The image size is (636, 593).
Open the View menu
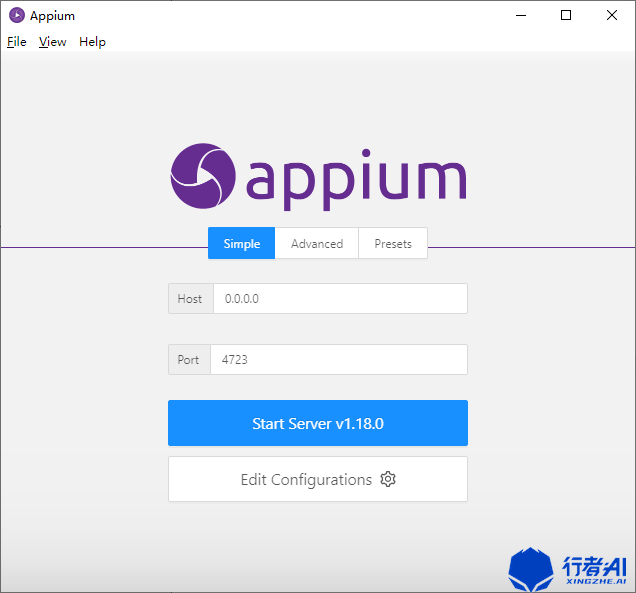[52, 42]
